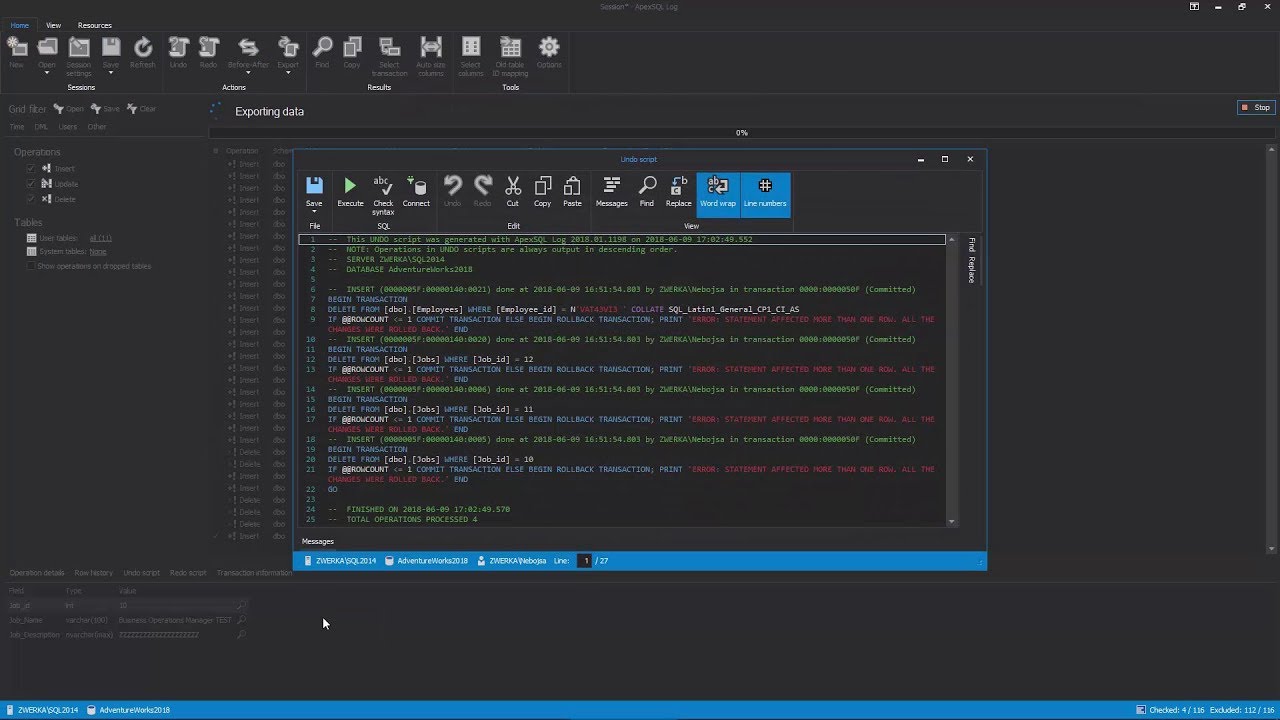Connect the script editor to a database

click(416, 190)
